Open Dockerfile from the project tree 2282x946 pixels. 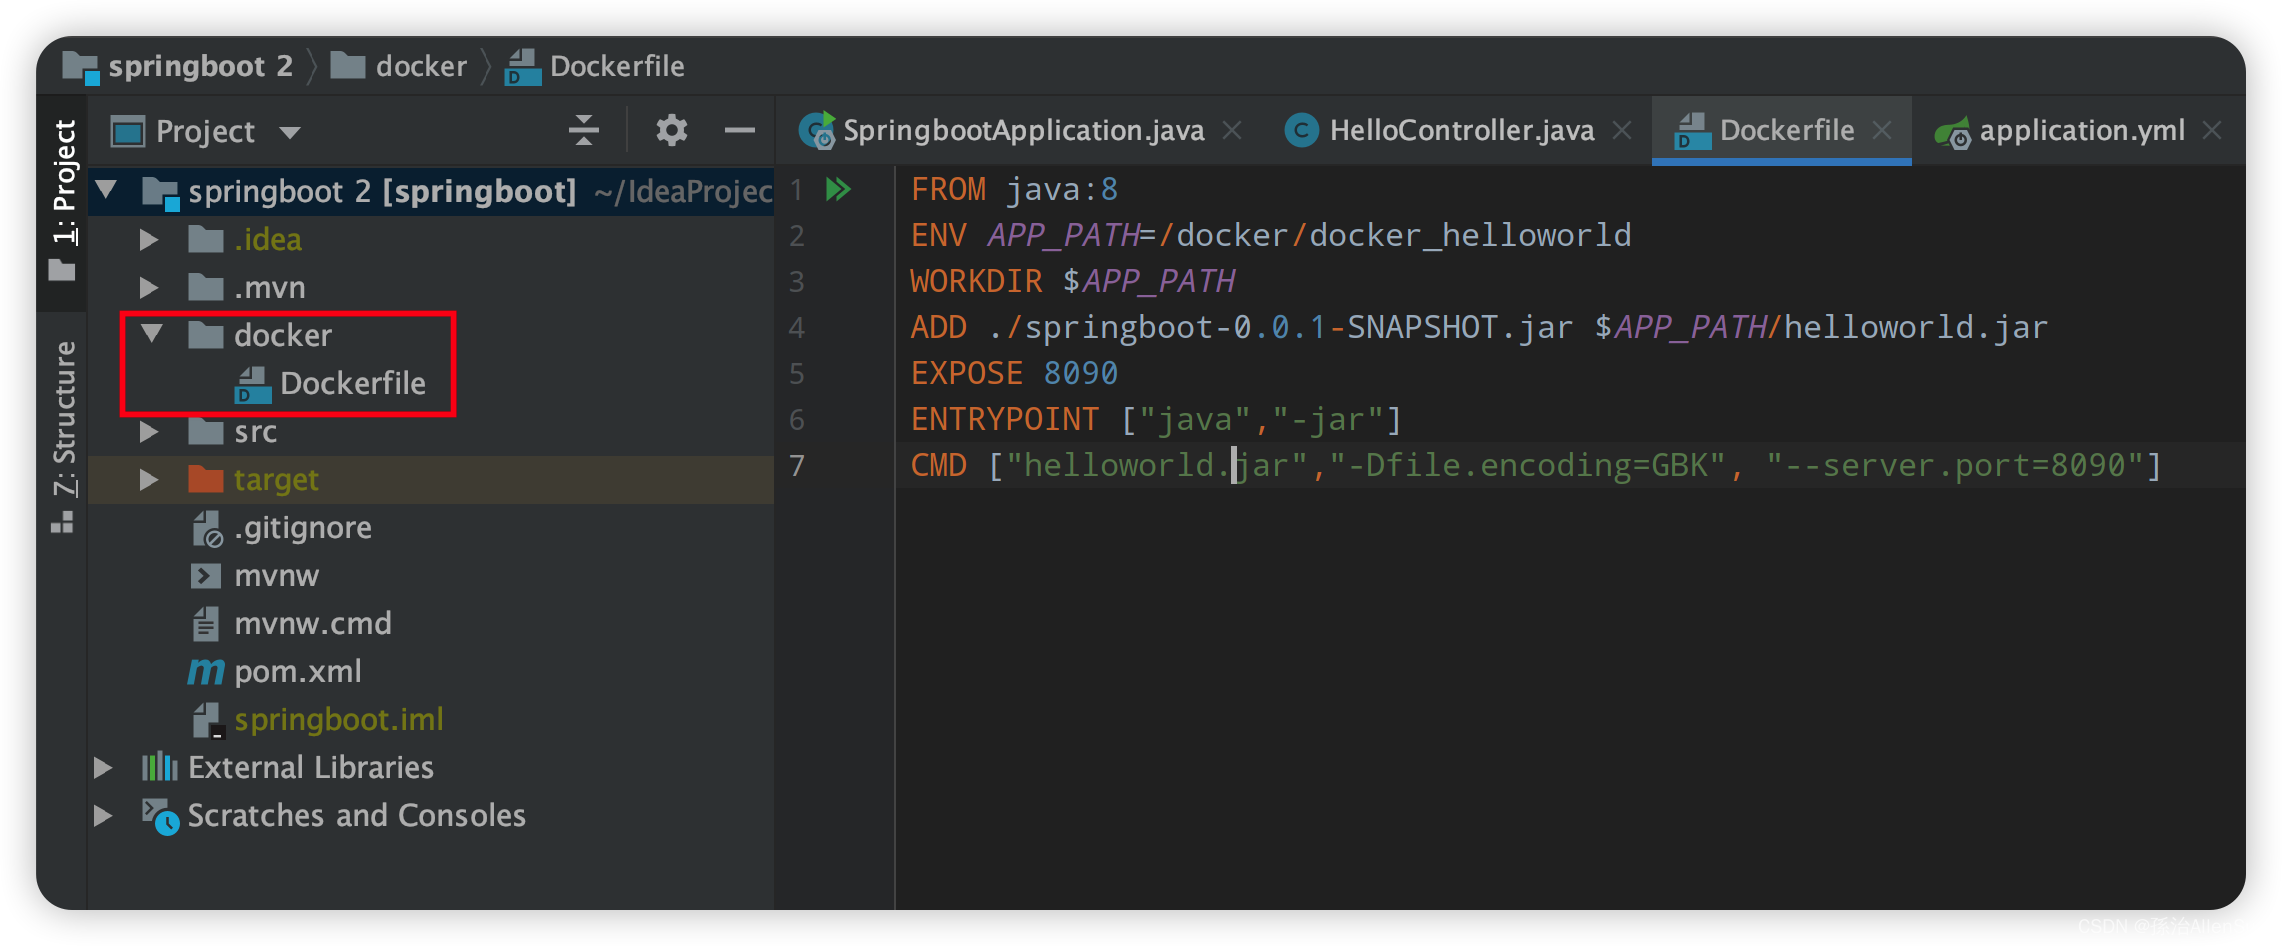pos(353,383)
